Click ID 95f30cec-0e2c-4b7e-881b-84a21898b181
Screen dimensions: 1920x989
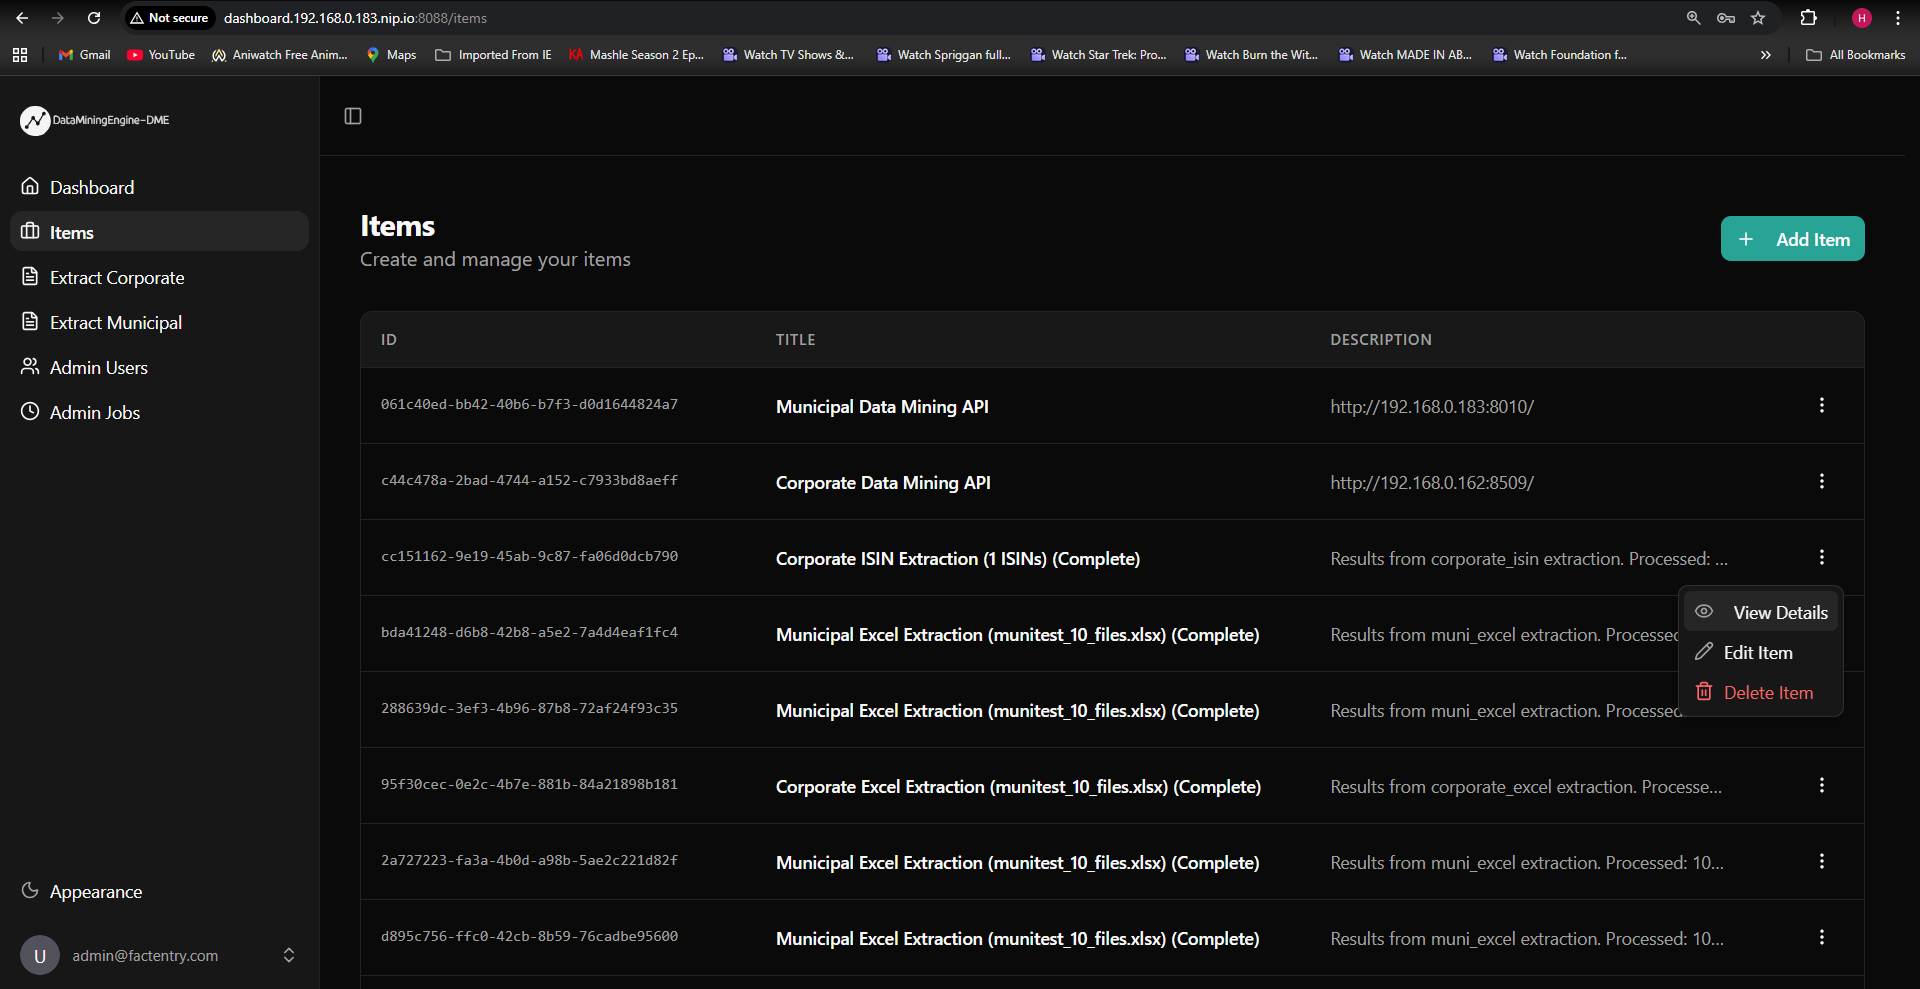pos(529,785)
